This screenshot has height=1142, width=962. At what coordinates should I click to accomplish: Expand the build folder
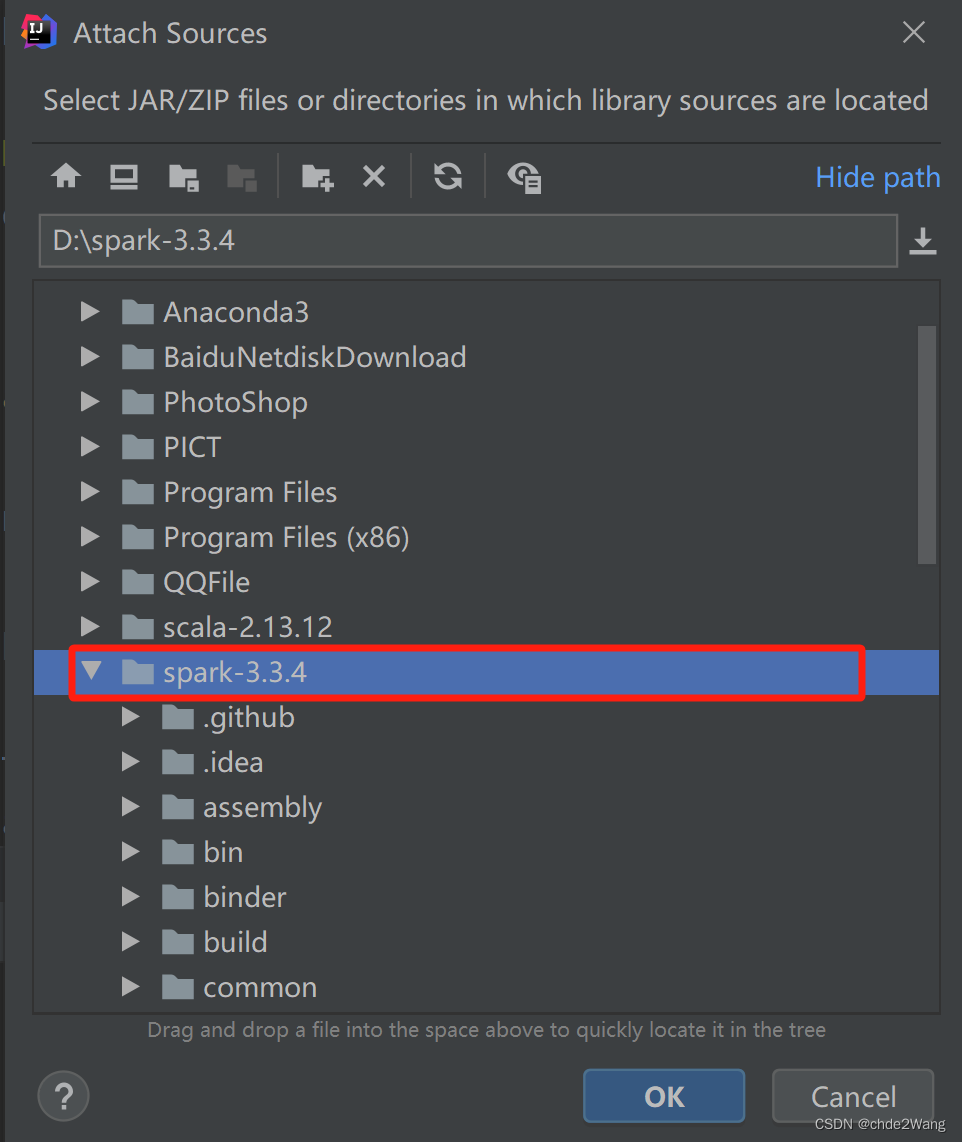[x=131, y=942]
